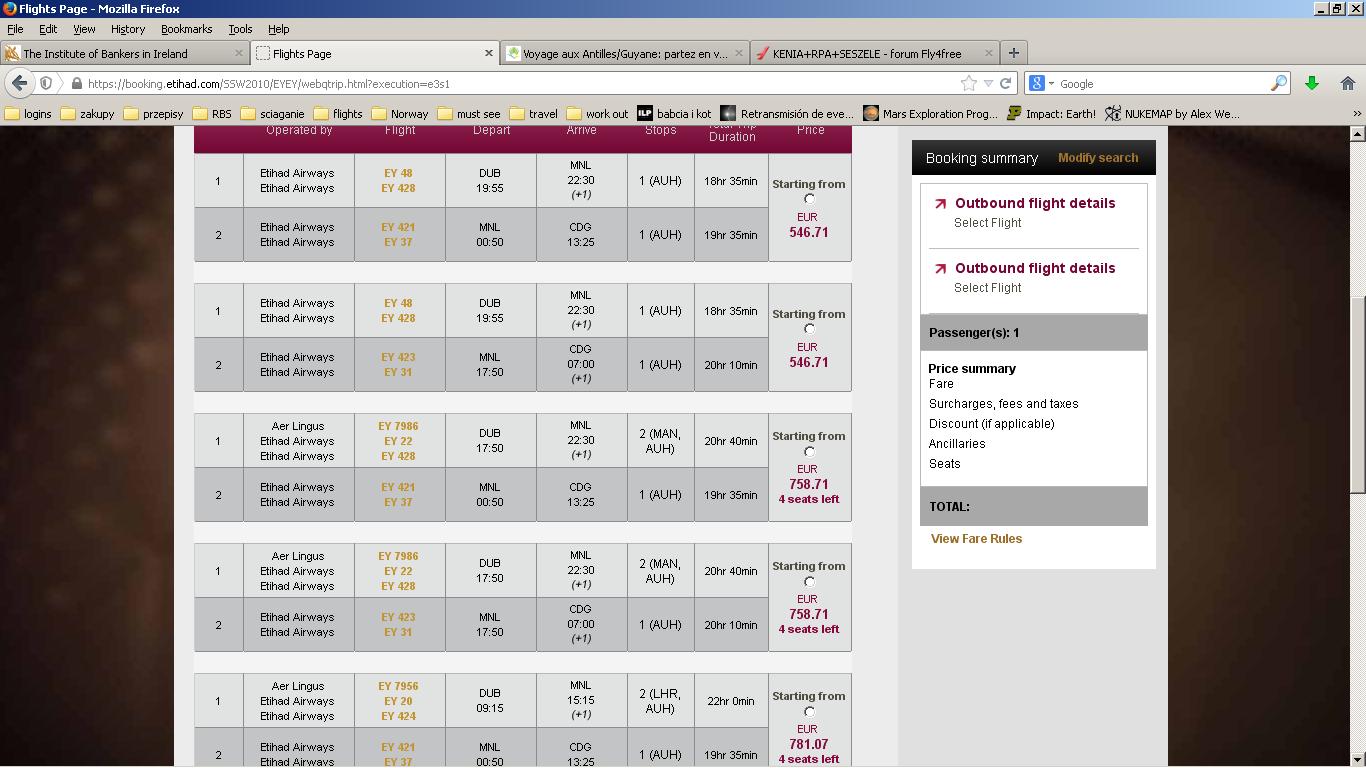Click the TOTAL: row in summary
This screenshot has height=768, width=1366.
[x=1034, y=507]
